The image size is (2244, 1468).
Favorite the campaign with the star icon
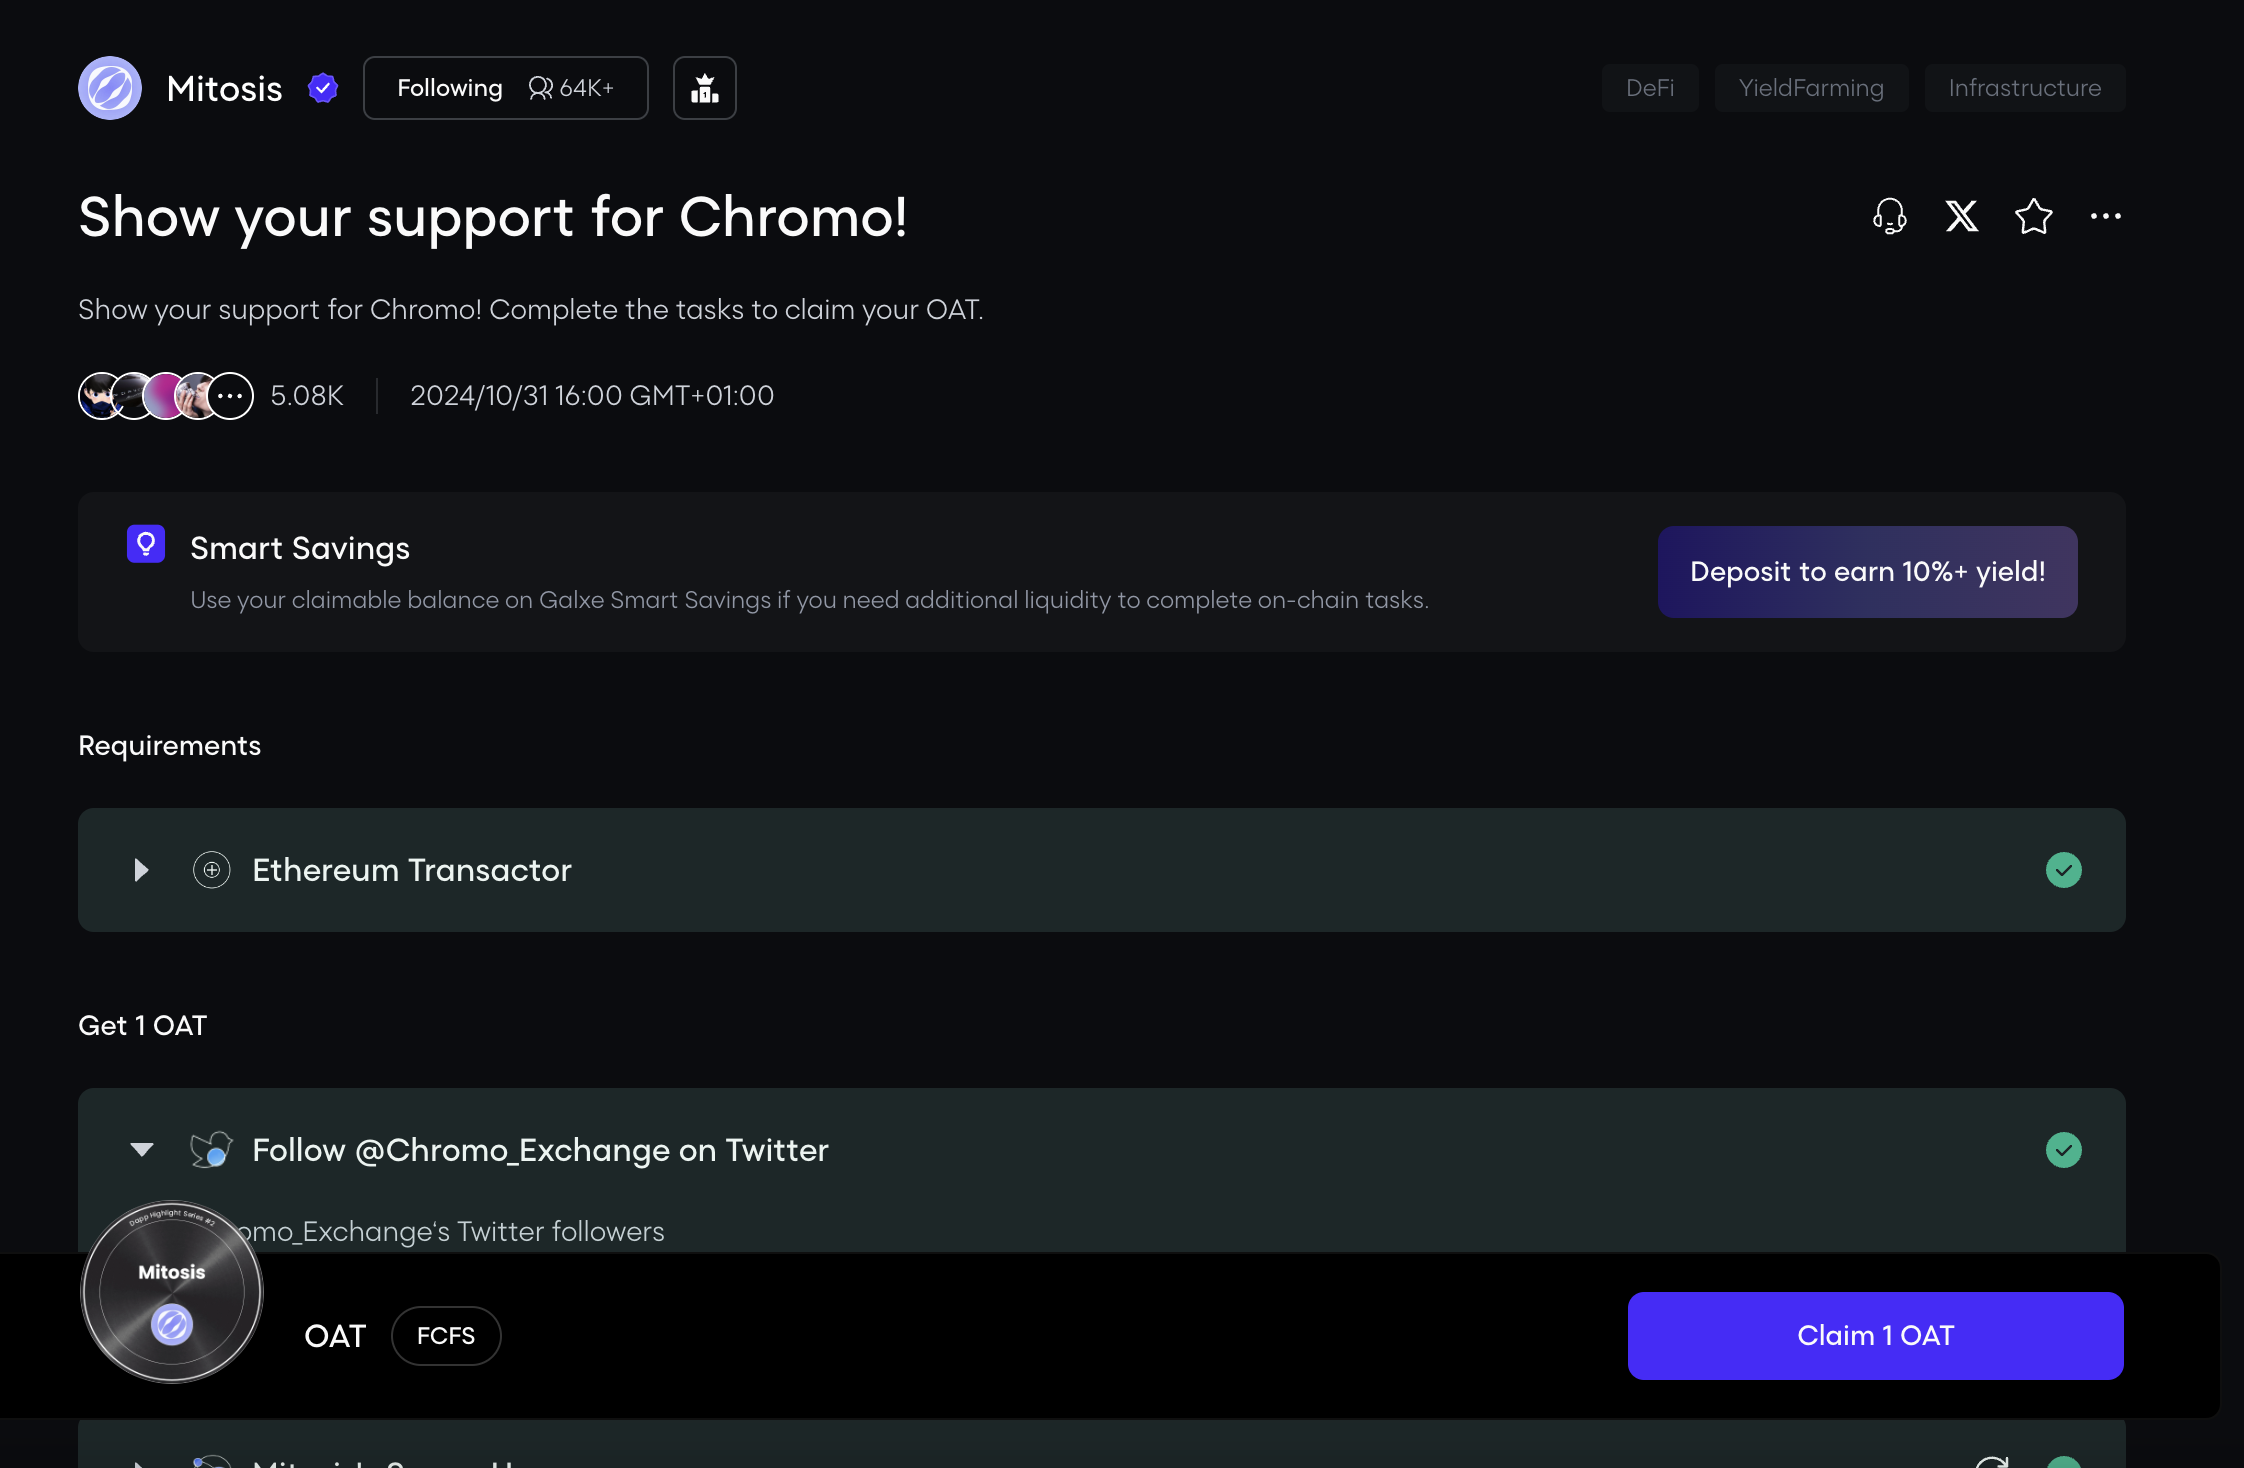point(2033,216)
